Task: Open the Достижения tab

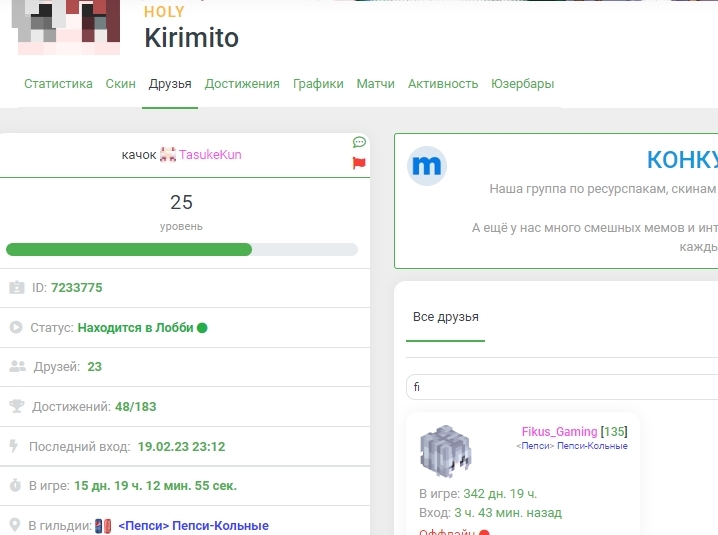Action: click(242, 84)
